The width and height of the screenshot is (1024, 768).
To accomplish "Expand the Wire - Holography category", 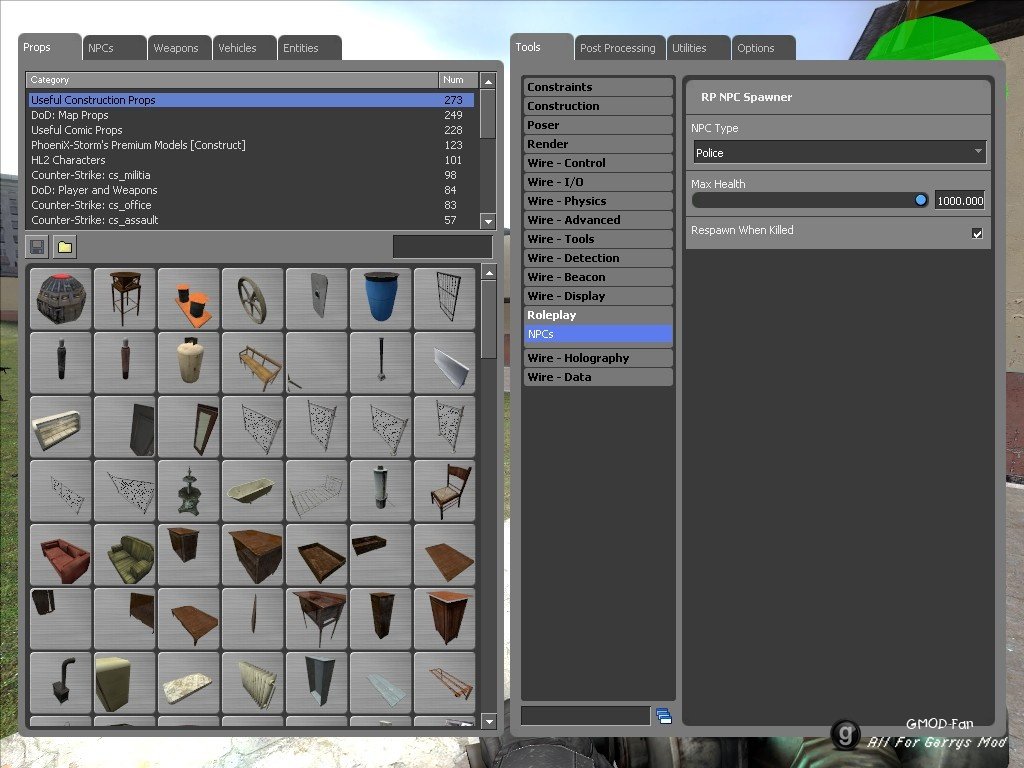I will pos(598,358).
